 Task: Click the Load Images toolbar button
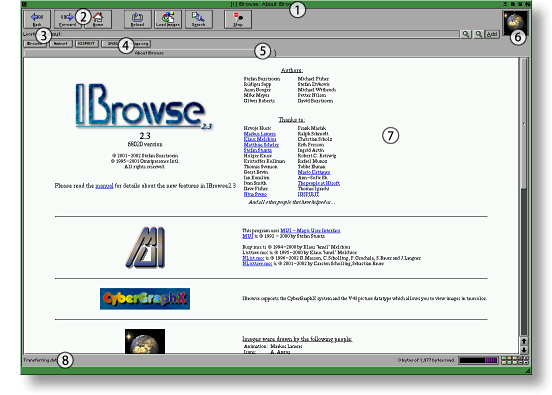(x=168, y=19)
